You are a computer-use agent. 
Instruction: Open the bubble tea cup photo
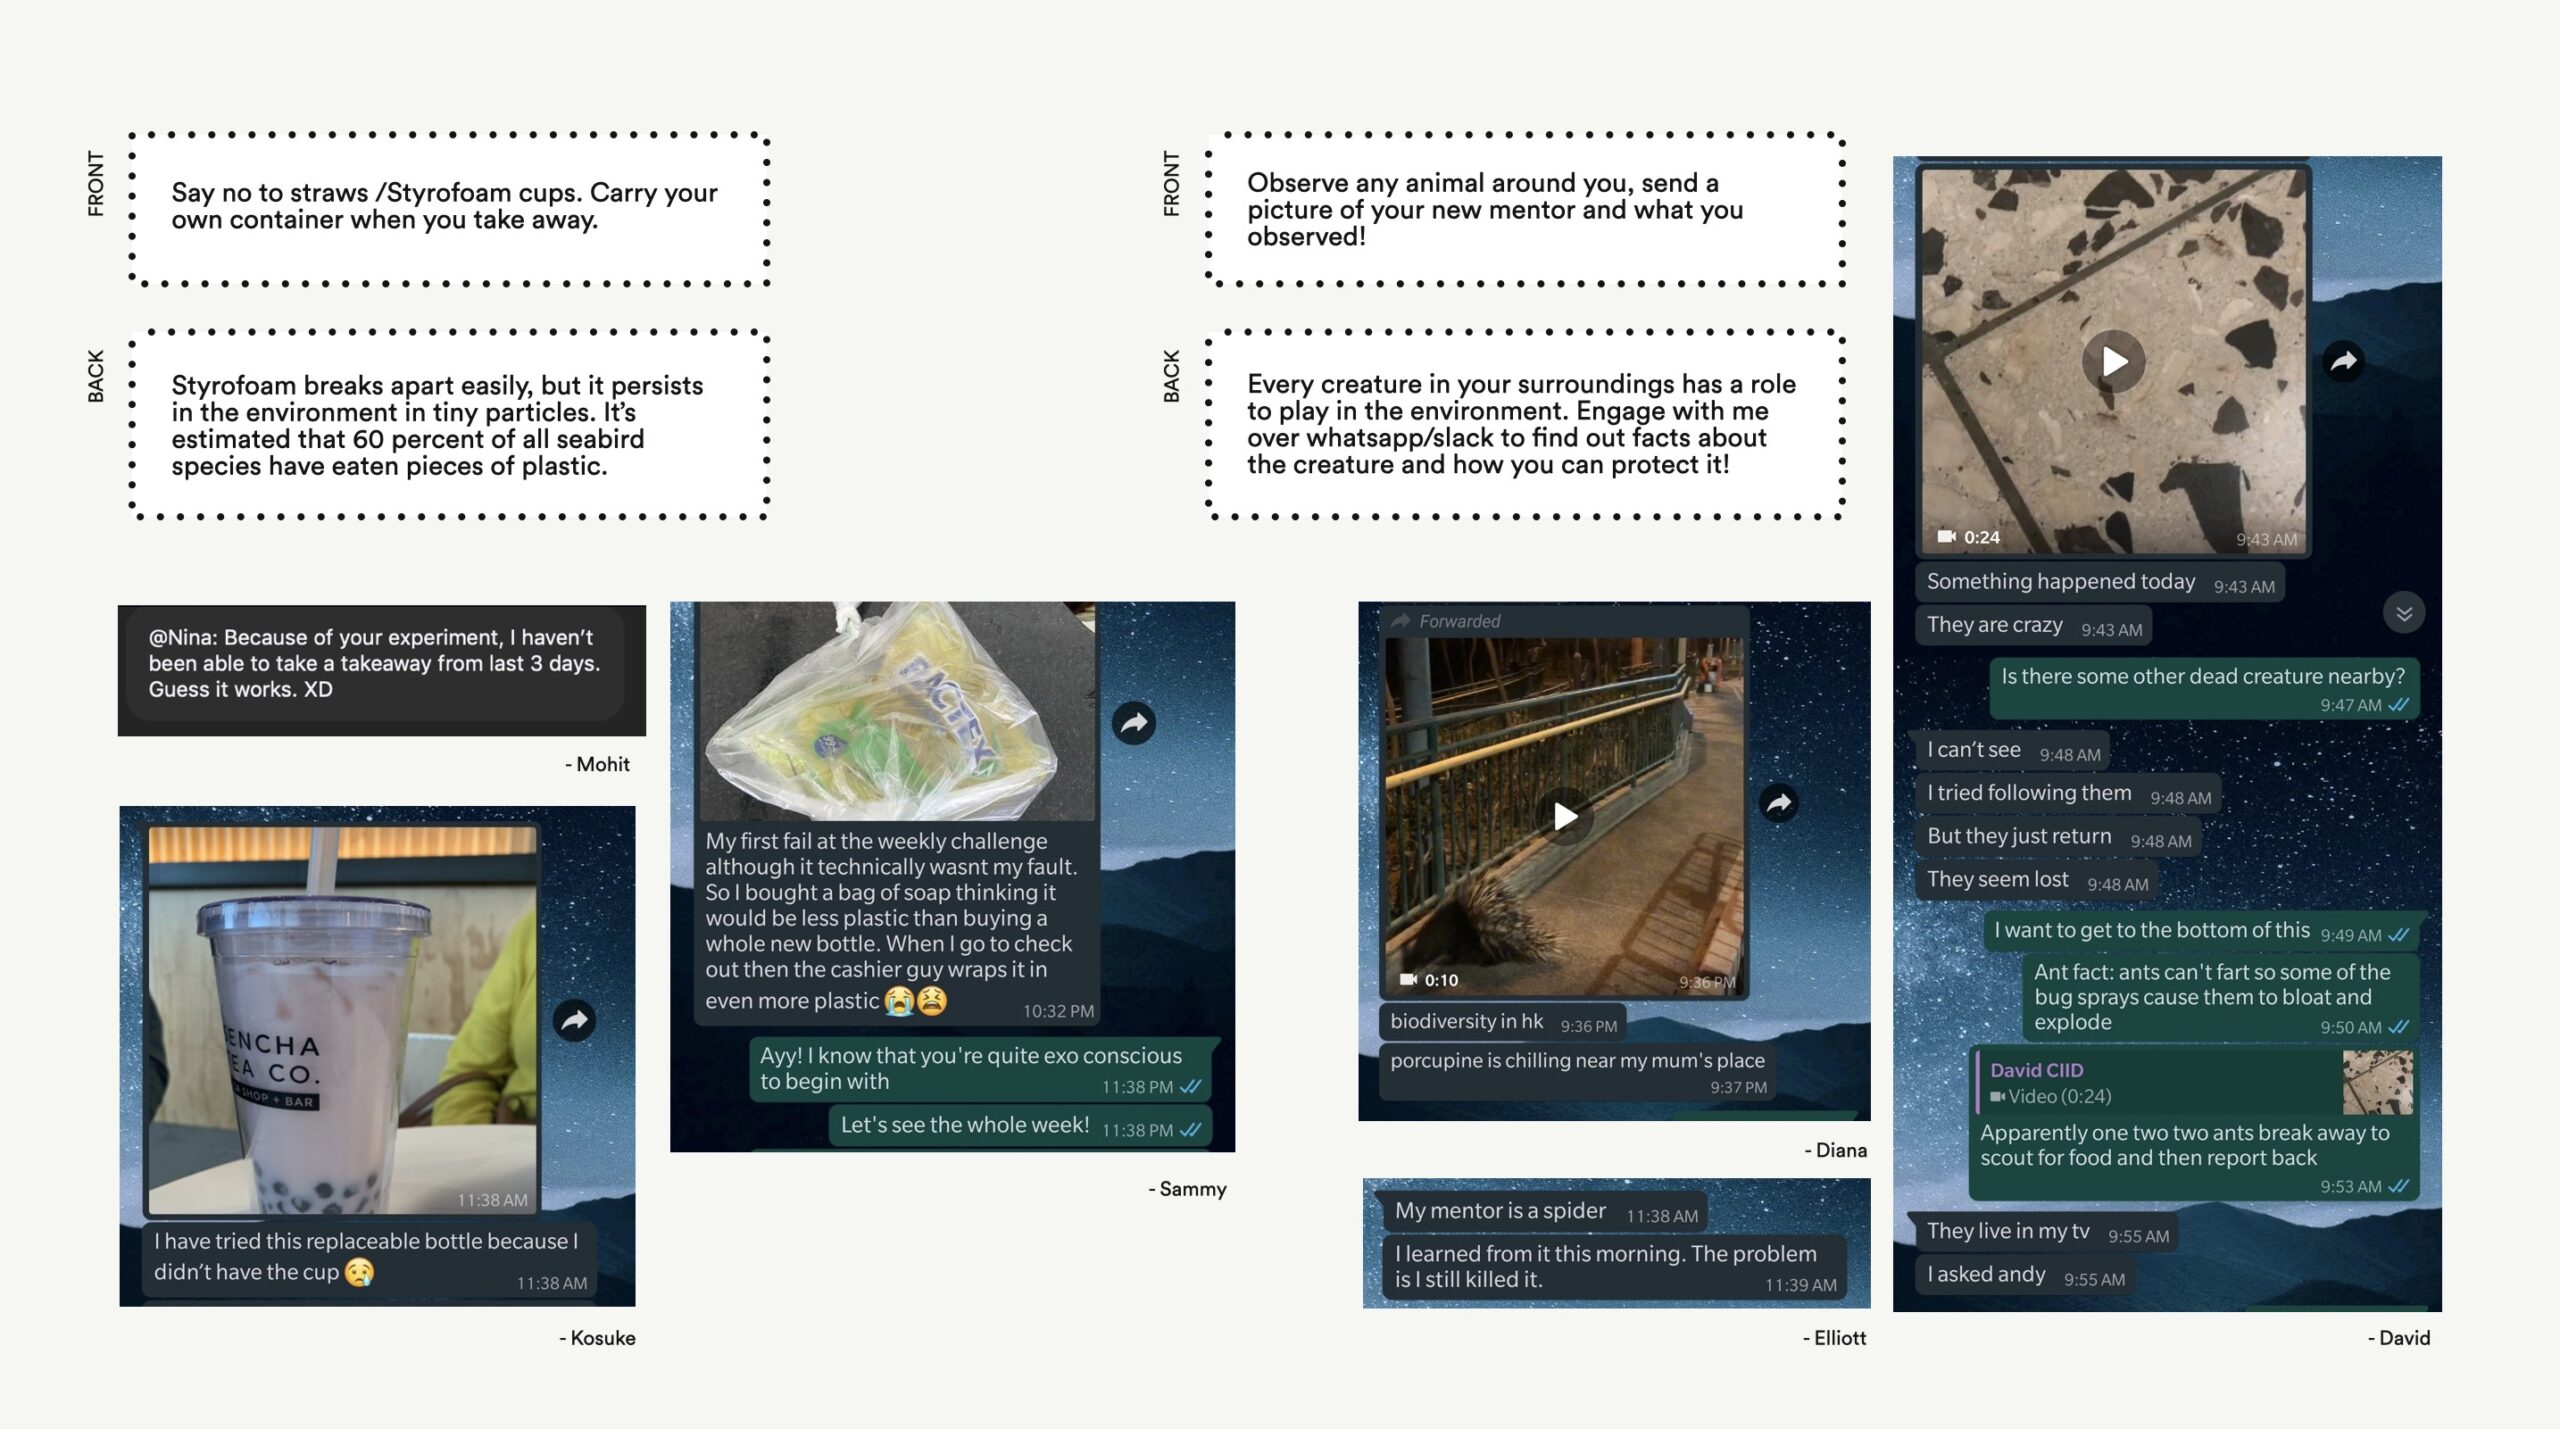[x=342, y=1020]
